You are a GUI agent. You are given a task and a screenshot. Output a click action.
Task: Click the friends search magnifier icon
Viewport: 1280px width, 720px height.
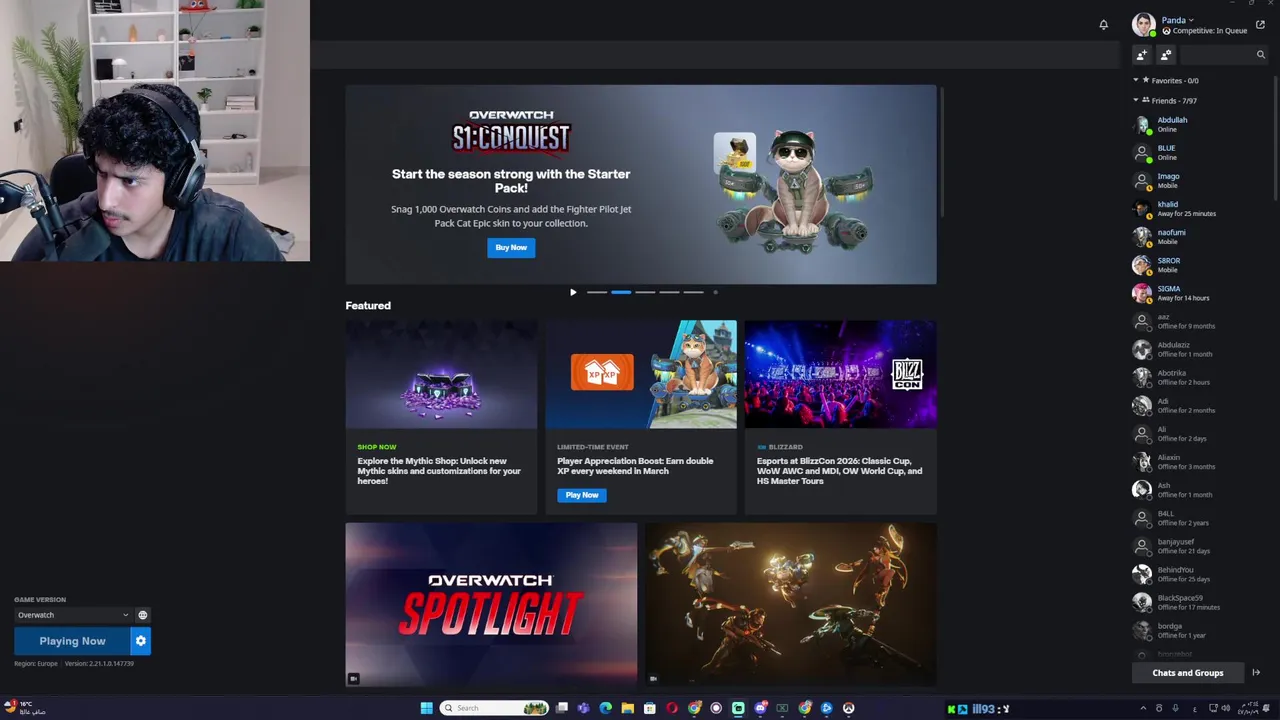(x=1260, y=55)
